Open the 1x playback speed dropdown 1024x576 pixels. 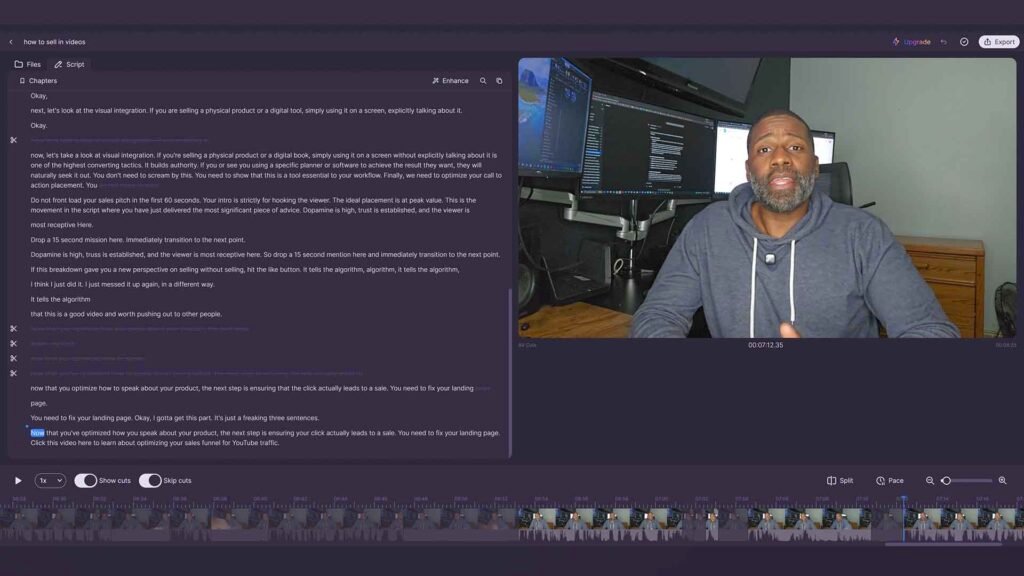click(x=50, y=481)
